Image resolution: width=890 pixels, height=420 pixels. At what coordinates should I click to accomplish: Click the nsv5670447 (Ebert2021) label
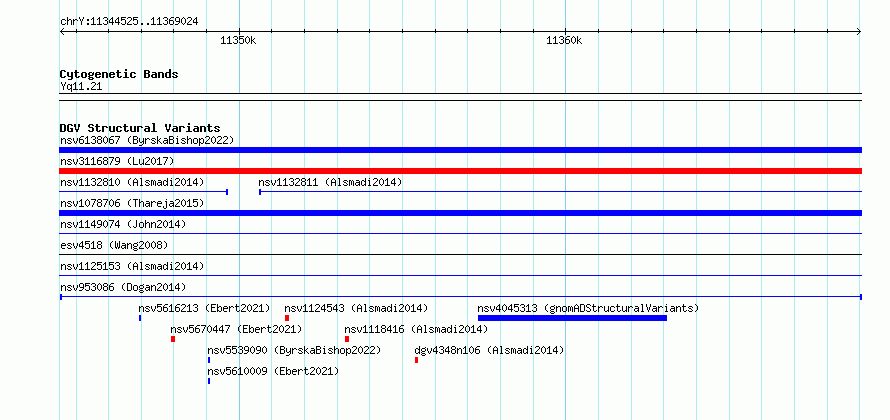coord(236,329)
